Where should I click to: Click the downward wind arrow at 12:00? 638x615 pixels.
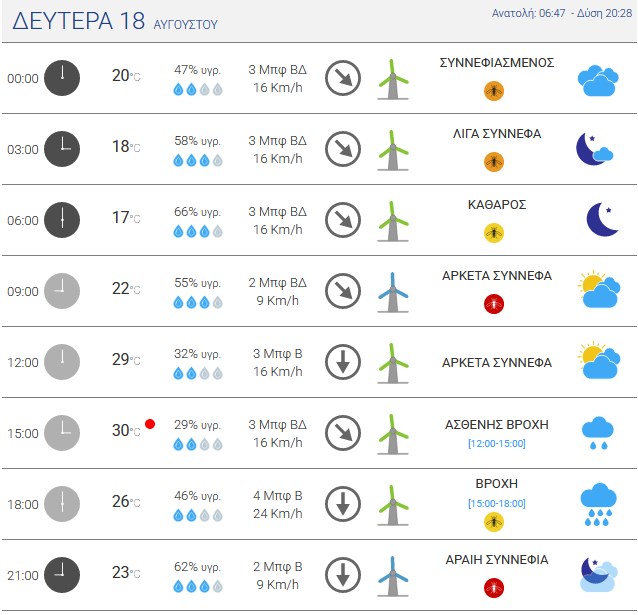coord(343,362)
